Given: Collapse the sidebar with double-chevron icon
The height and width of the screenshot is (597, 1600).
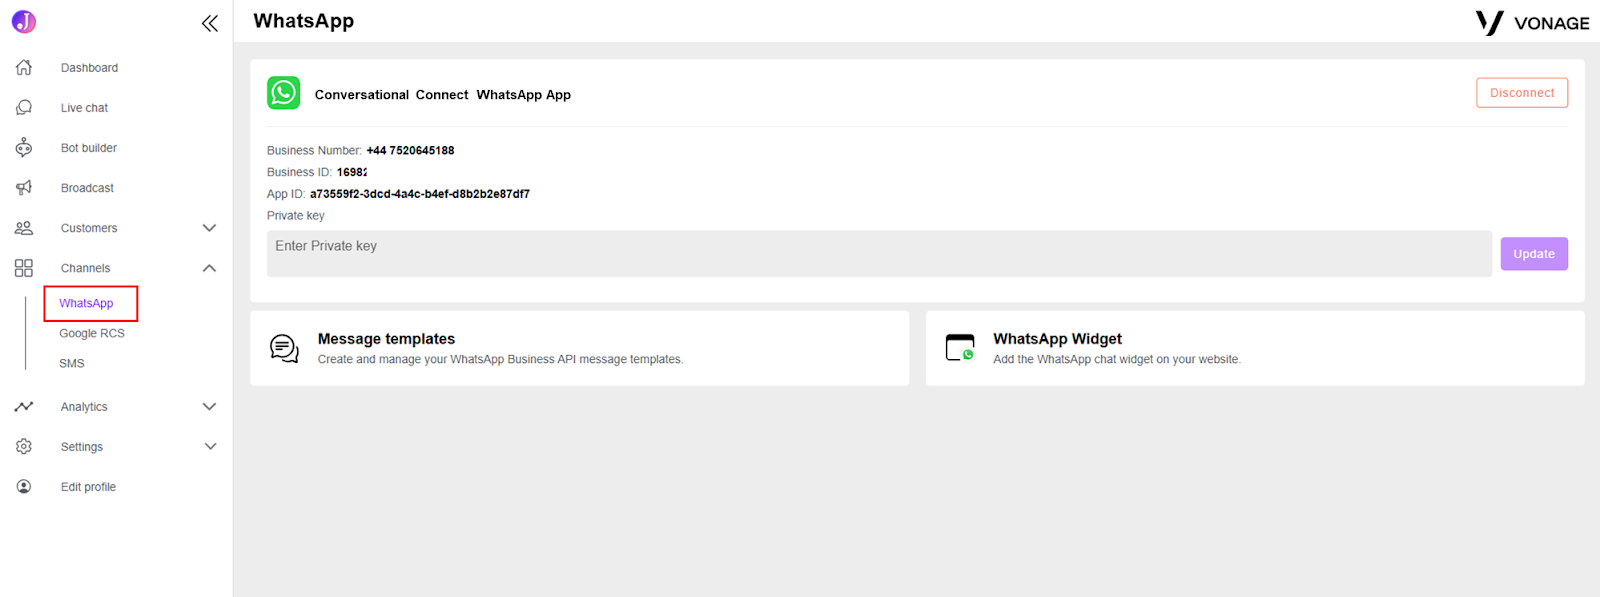Looking at the screenshot, I should coord(209,23).
